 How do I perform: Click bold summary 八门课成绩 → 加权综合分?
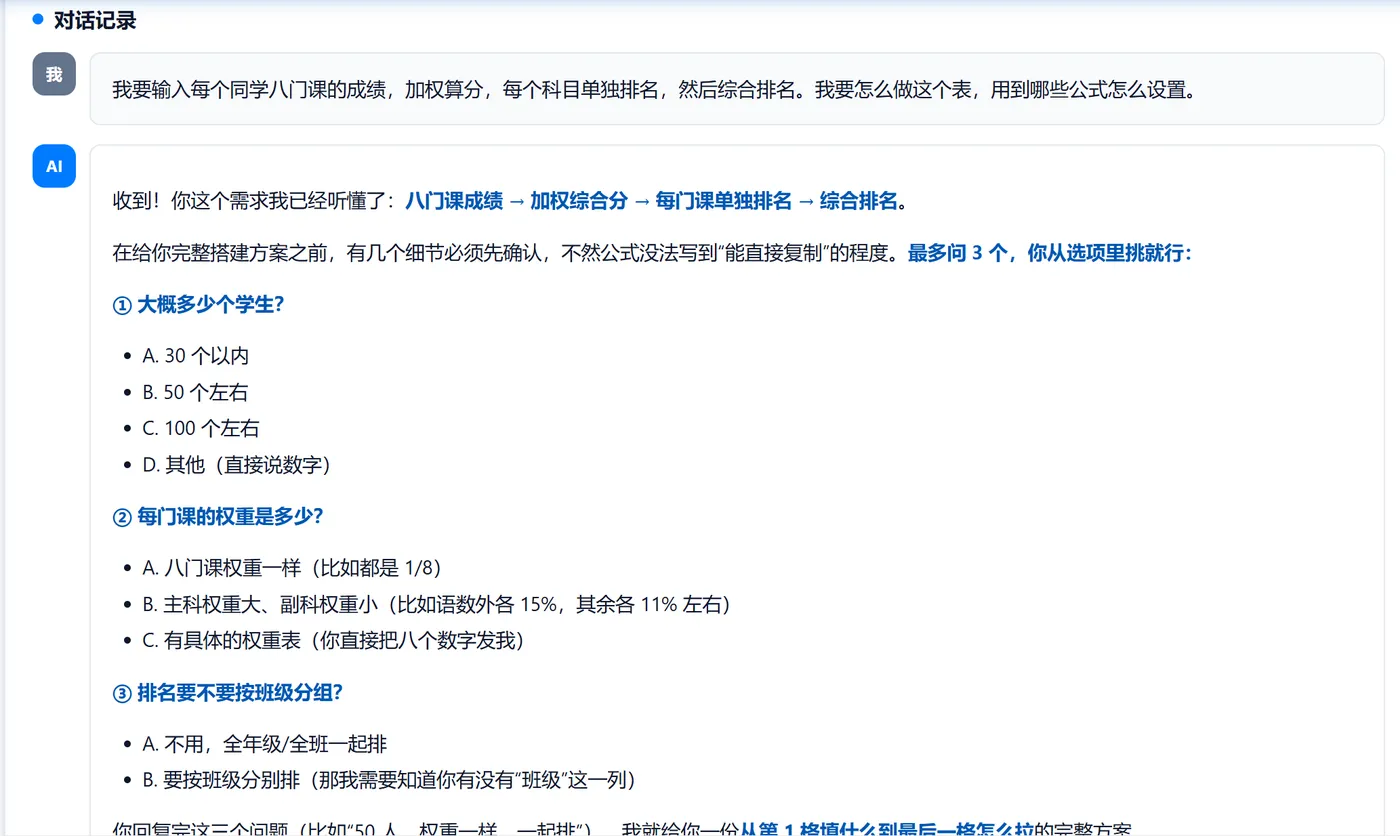(518, 201)
